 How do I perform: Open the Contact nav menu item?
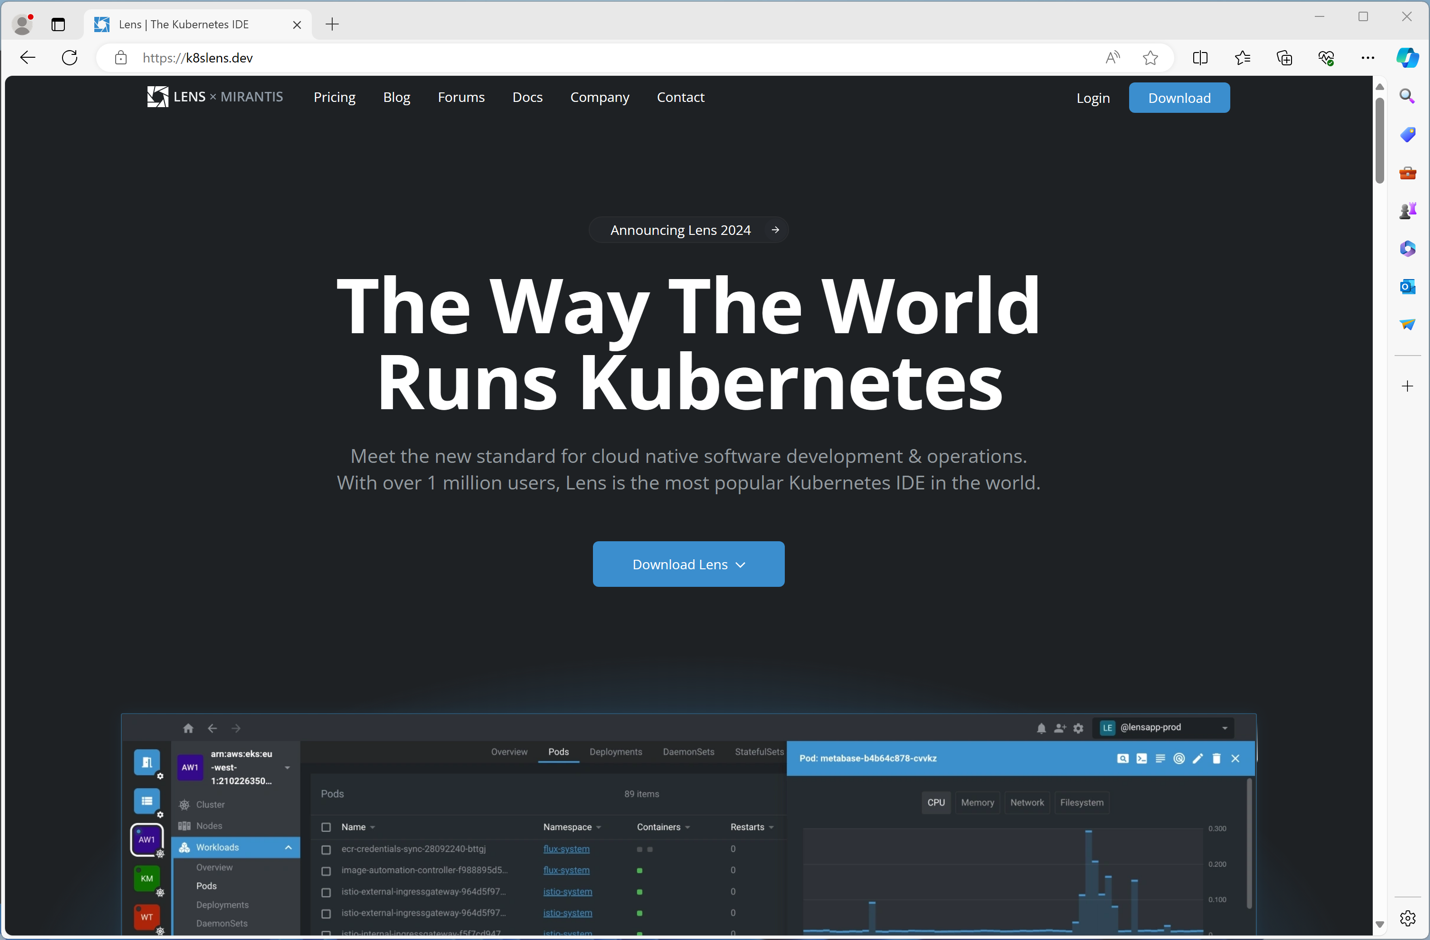[681, 97]
